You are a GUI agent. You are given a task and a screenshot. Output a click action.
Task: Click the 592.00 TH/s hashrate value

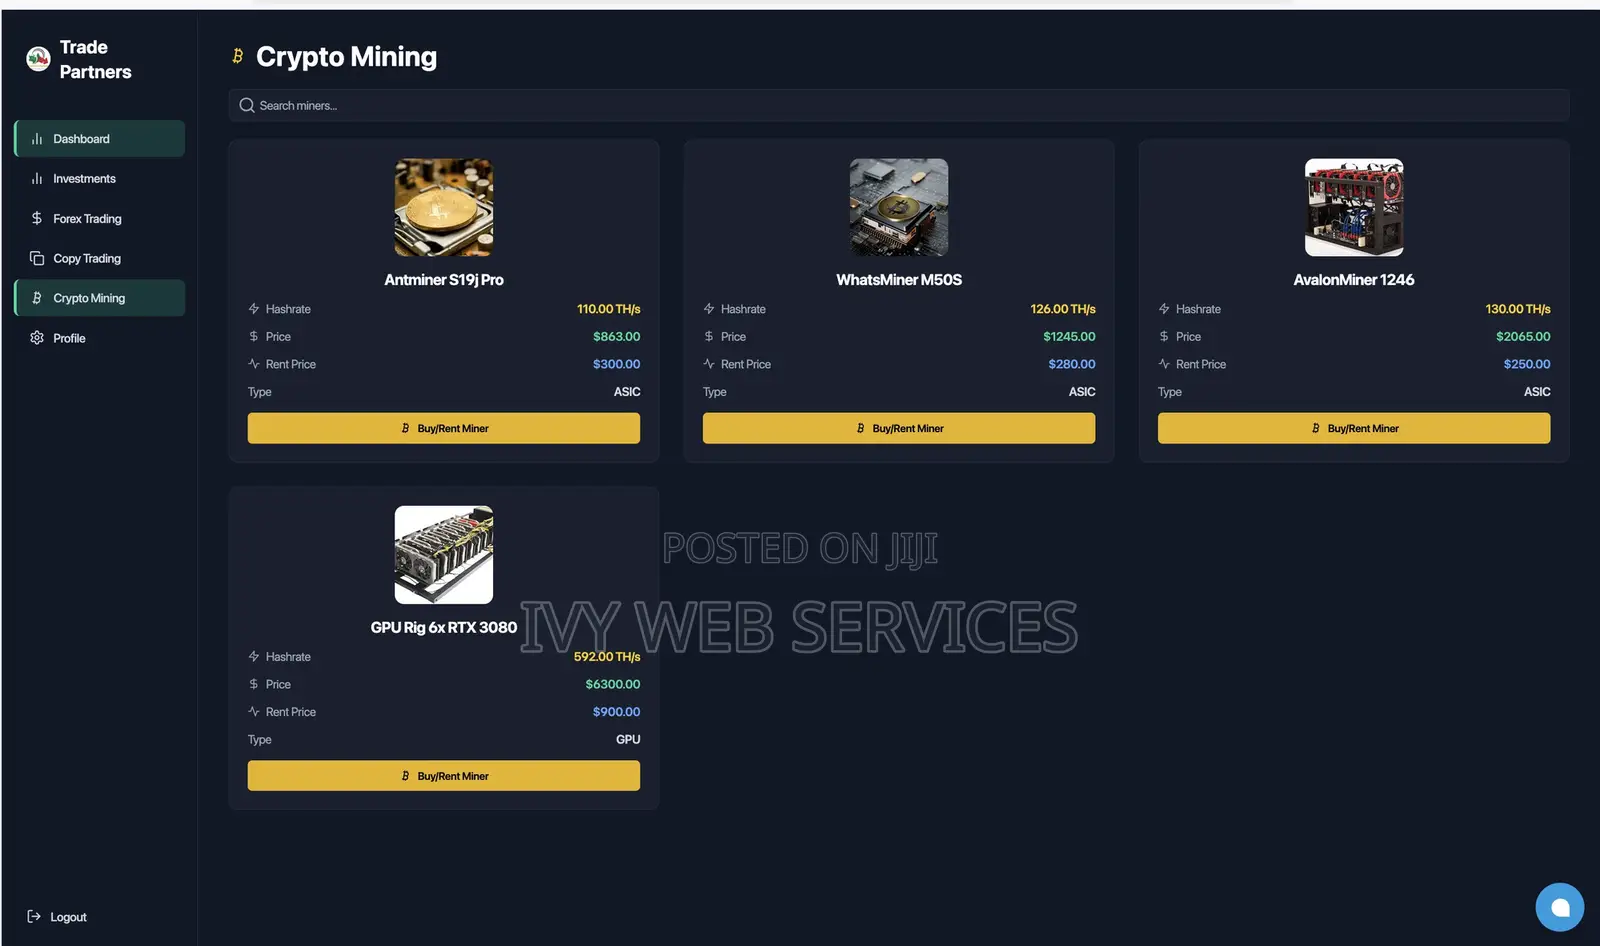607,657
